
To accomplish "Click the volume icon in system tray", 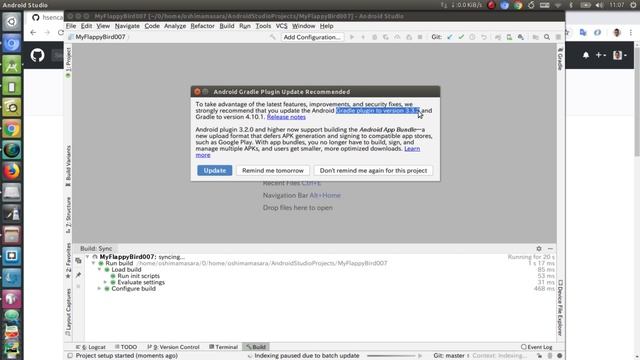I will (x=599, y=5).
